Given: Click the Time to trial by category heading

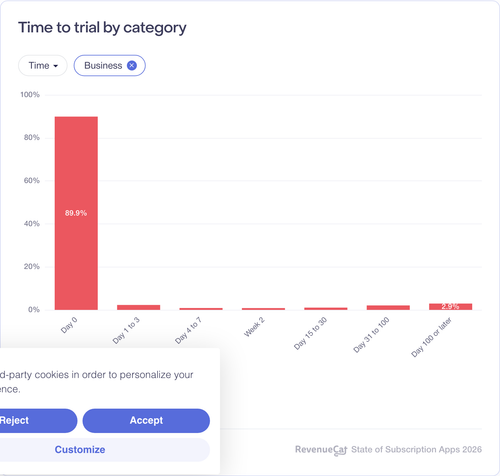Looking at the screenshot, I should 102,28.
